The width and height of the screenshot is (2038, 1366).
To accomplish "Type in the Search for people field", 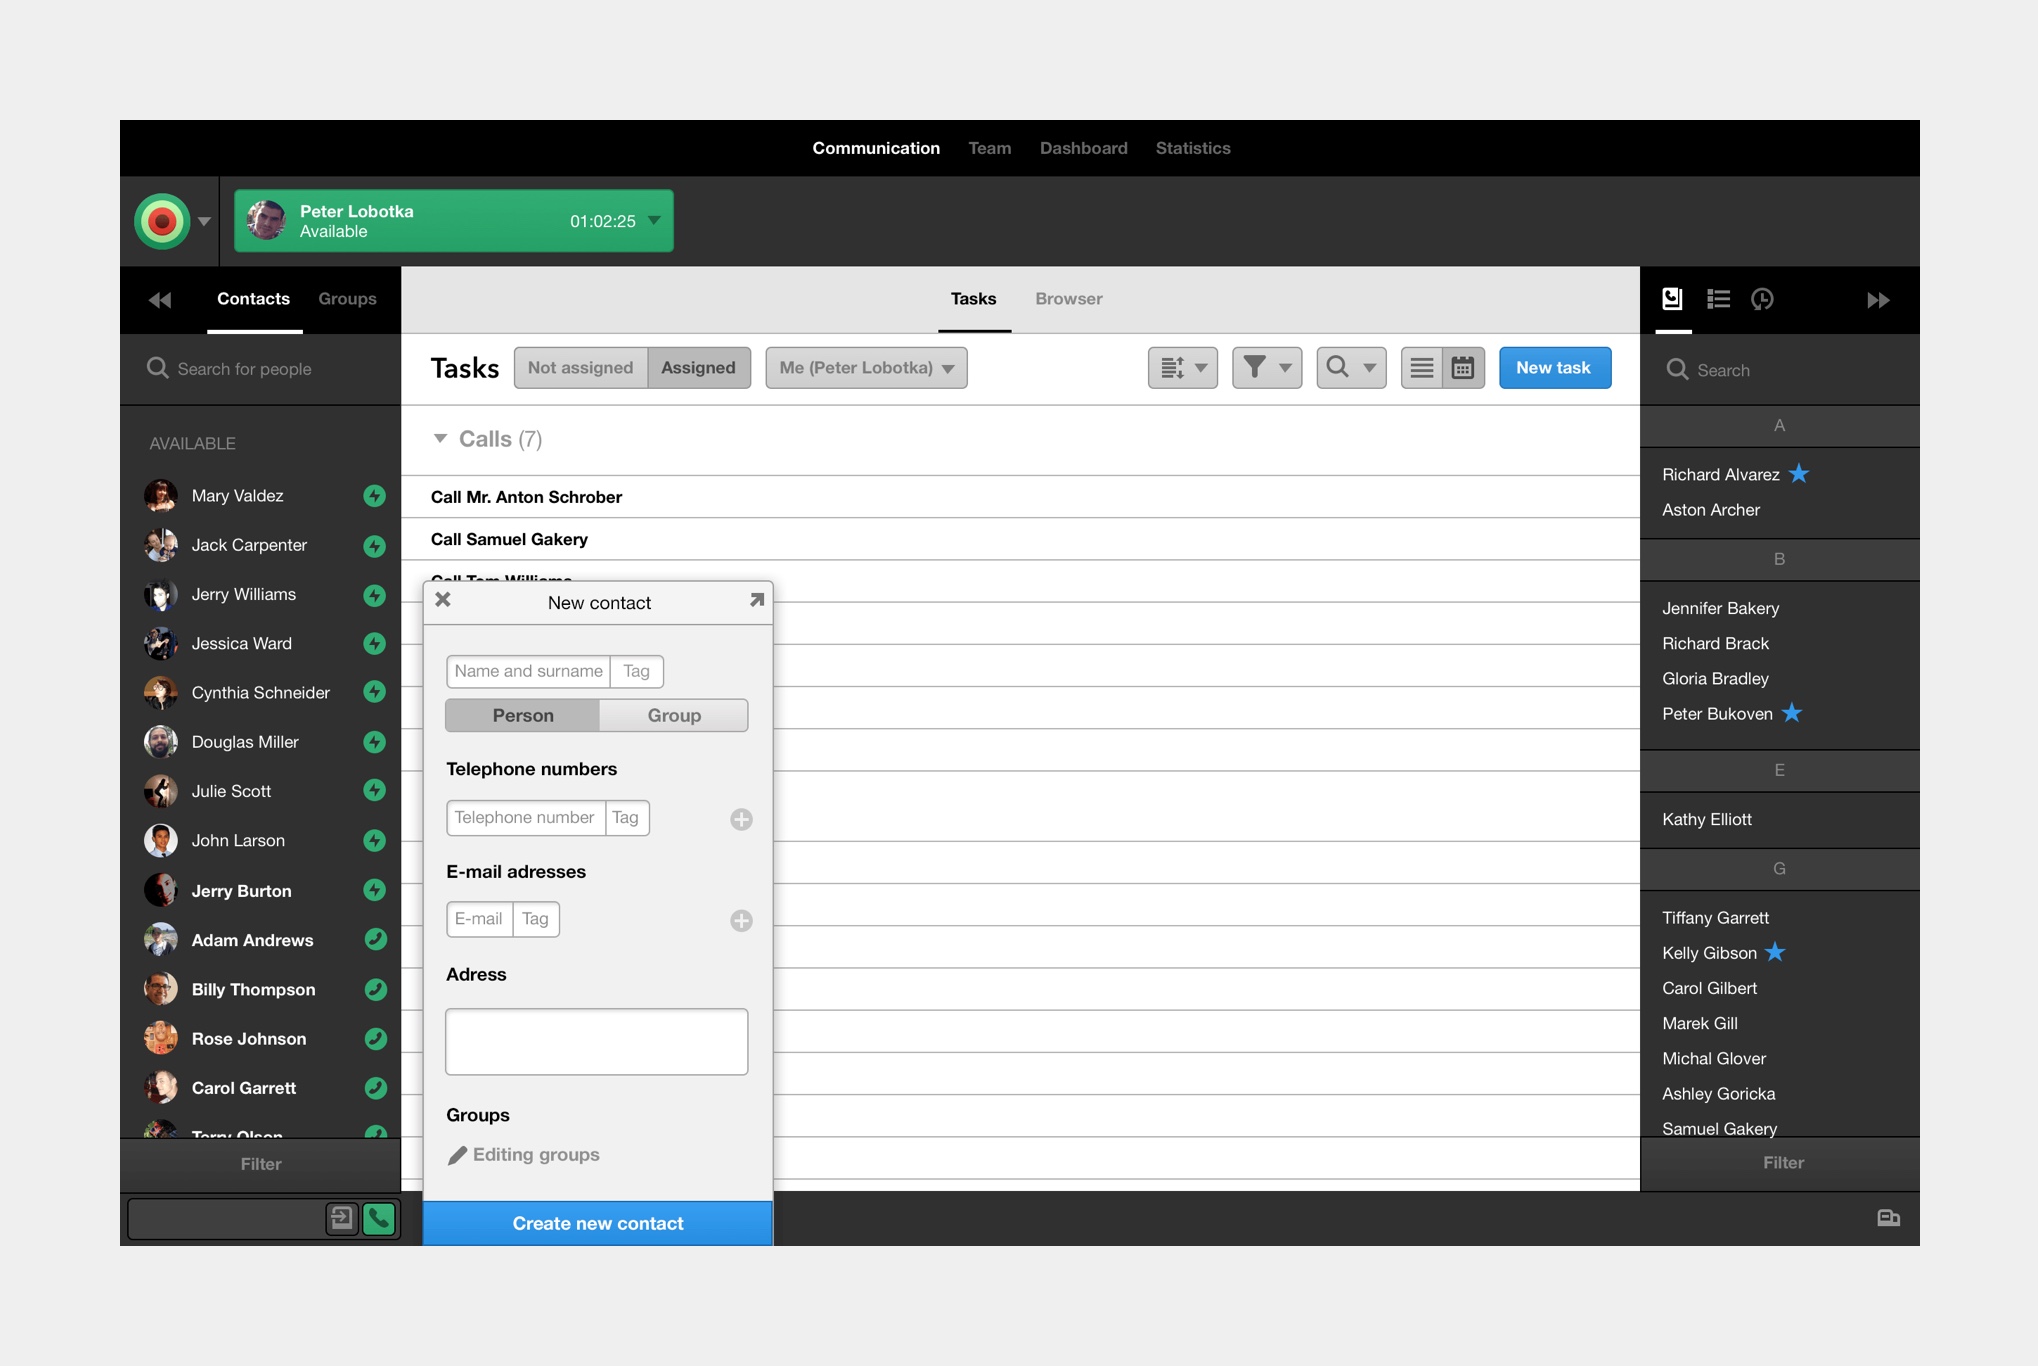I will pos(260,368).
